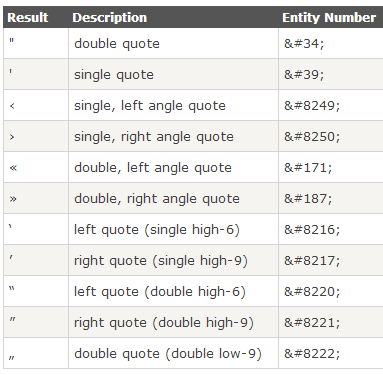The width and height of the screenshot is (383, 375).
Task: Click the &#8222; entity number
Action: [312, 354]
